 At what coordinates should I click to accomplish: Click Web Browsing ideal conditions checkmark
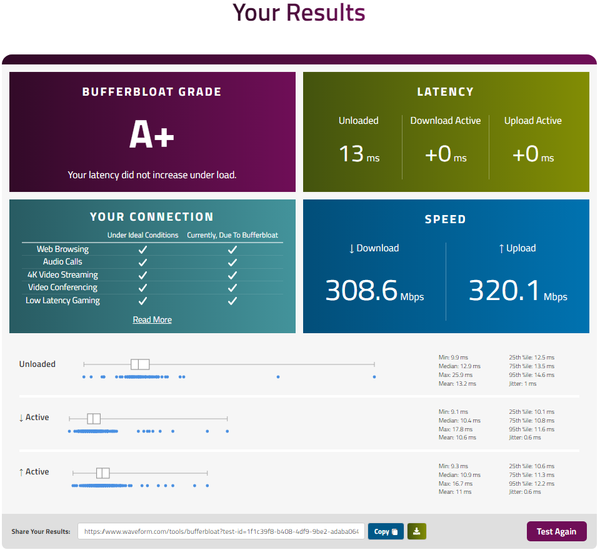(x=142, y=249)
